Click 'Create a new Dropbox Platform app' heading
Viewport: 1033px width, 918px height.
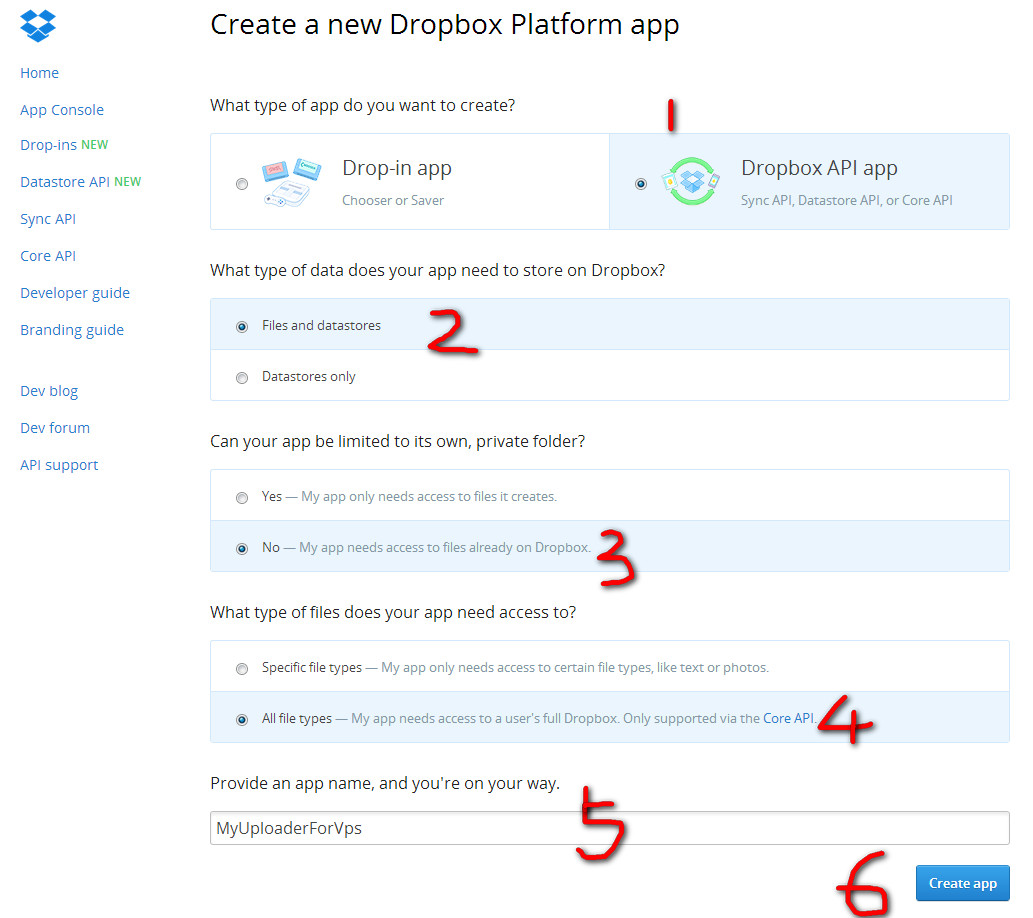point(445,25)
